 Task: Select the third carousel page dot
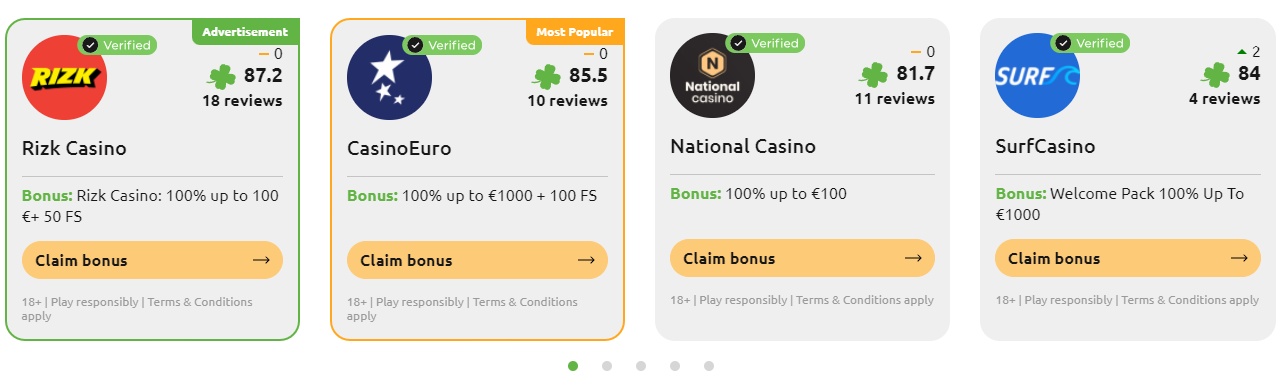[x=641, y=366]
